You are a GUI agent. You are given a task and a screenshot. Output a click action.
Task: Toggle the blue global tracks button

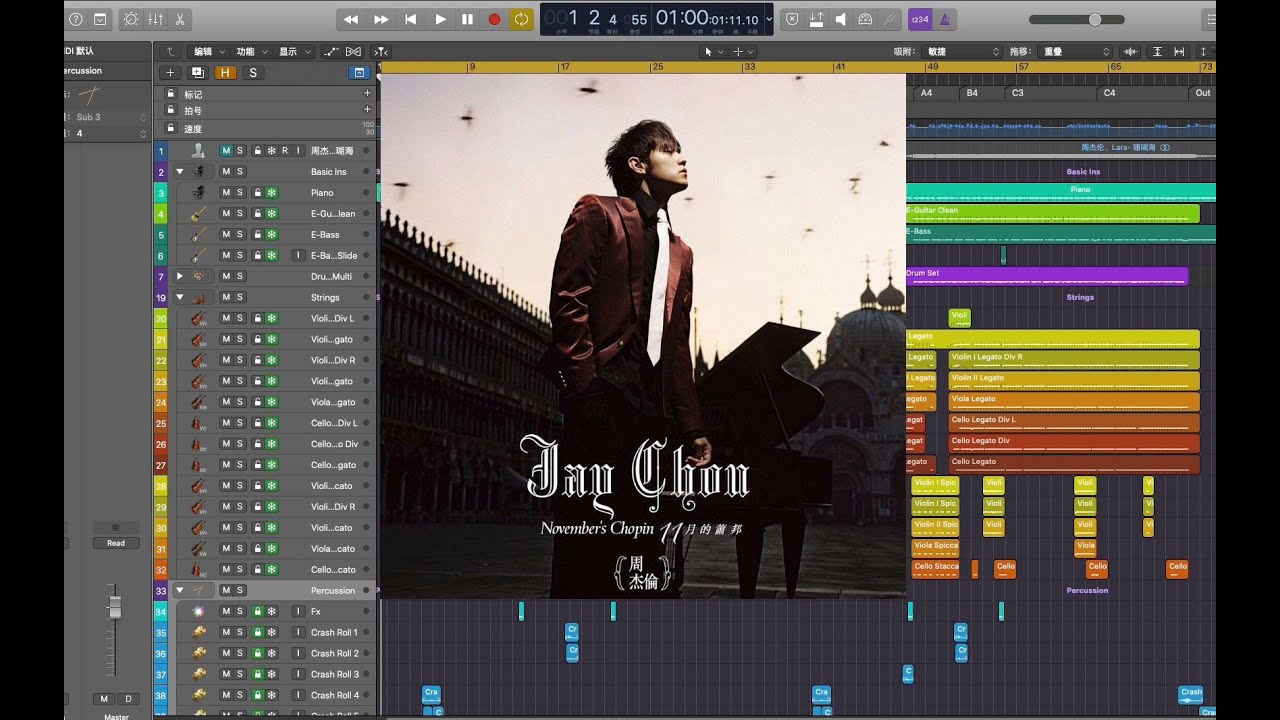(359, 72)
